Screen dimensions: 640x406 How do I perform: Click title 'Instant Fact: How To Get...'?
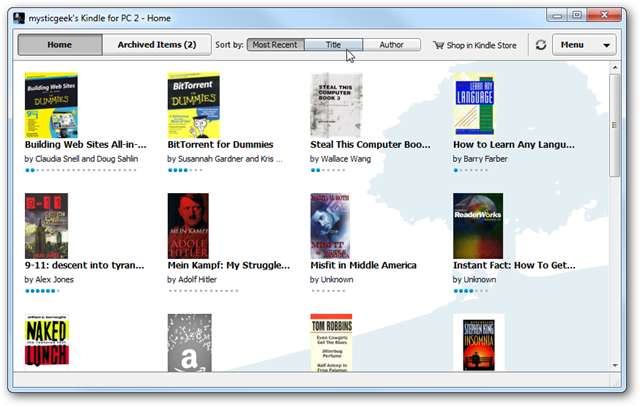coord(514,265)
